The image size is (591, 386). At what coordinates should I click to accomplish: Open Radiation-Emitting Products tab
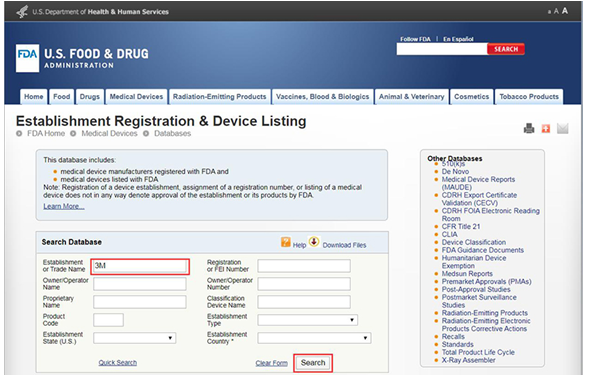[220, 97]
